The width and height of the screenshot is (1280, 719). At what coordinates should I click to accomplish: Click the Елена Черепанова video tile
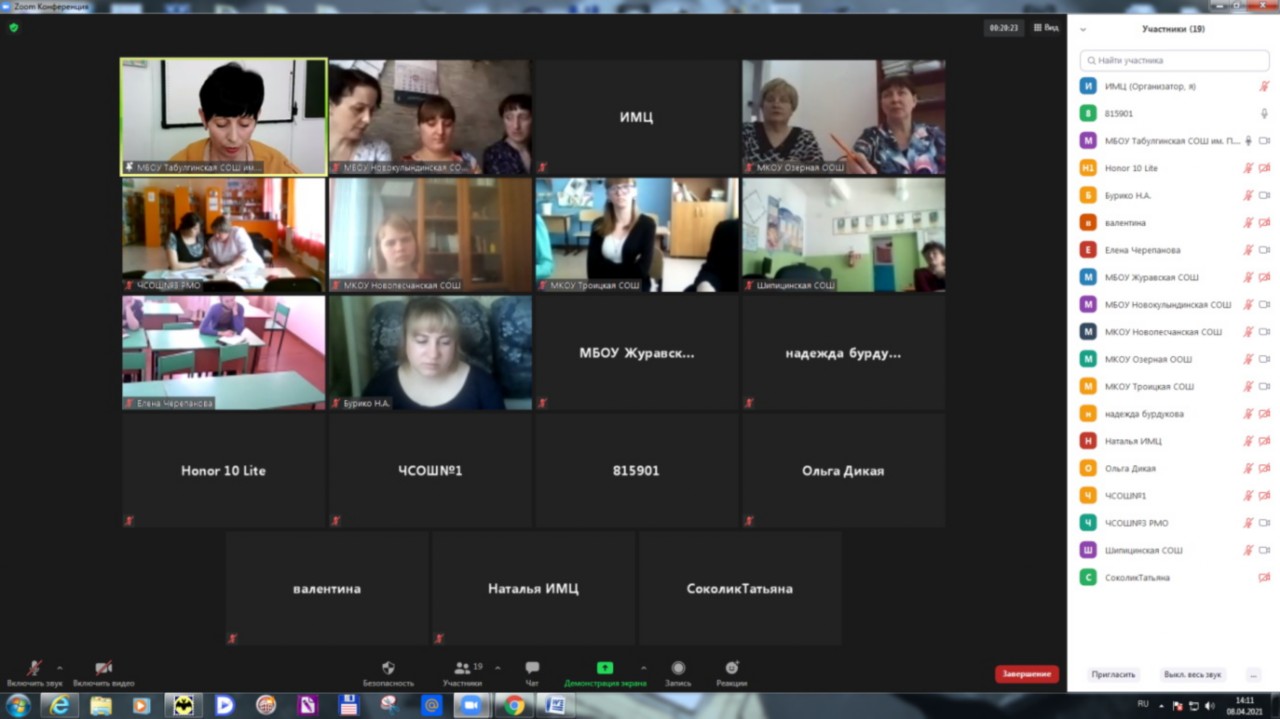coord(224,353)
